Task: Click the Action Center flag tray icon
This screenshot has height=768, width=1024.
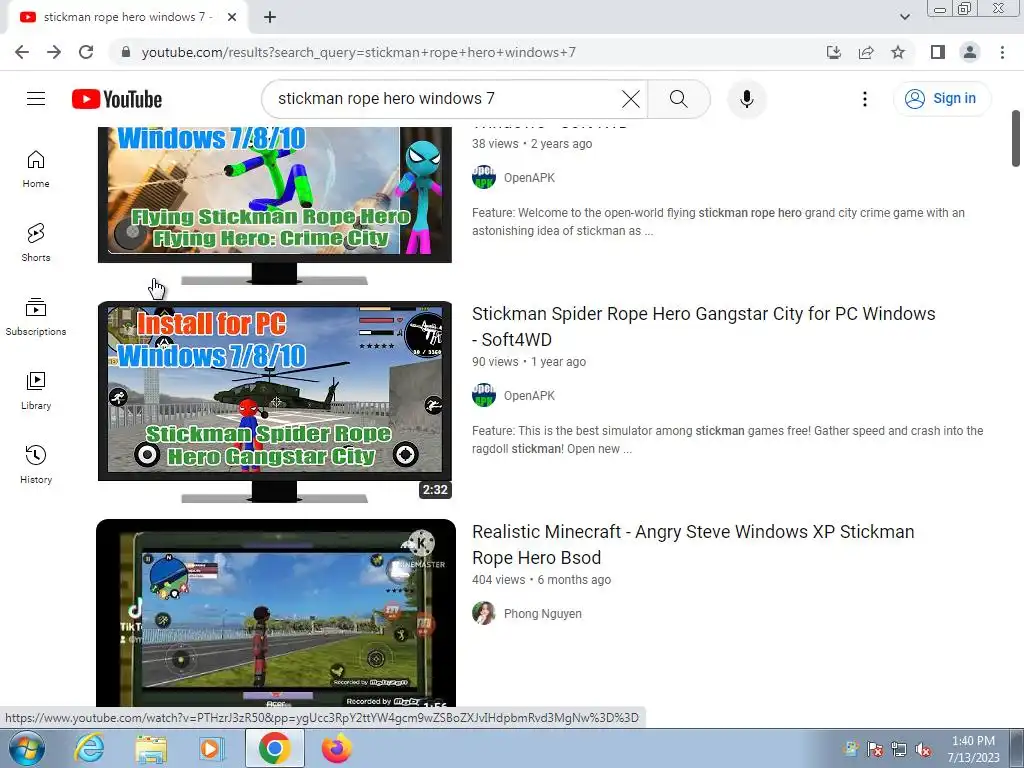Action: [874, 749]
